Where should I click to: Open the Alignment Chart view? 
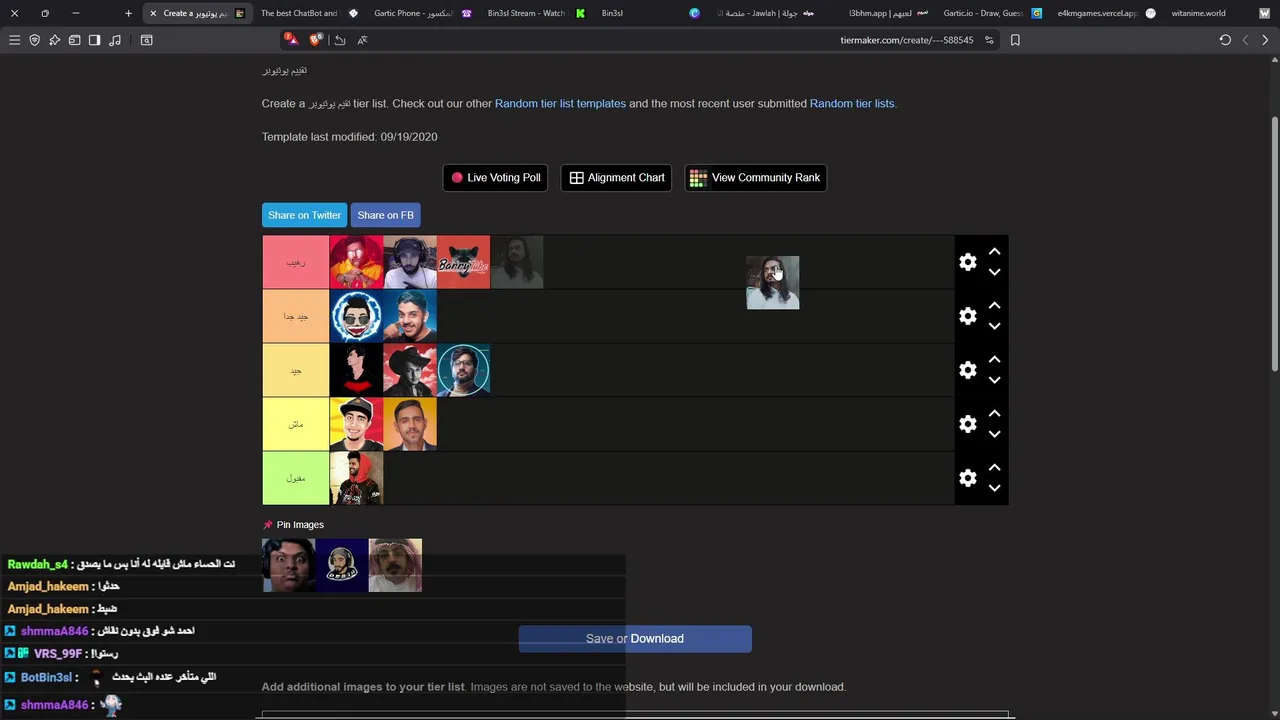(616, 178)
